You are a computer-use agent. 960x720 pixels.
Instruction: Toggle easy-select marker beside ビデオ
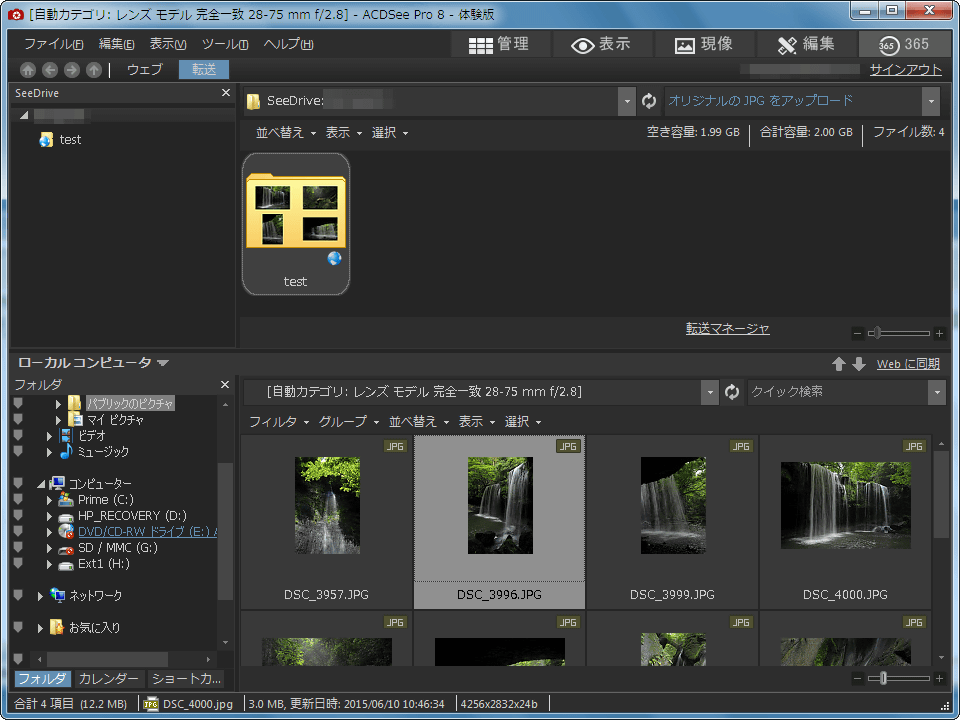tap(18, 435)
